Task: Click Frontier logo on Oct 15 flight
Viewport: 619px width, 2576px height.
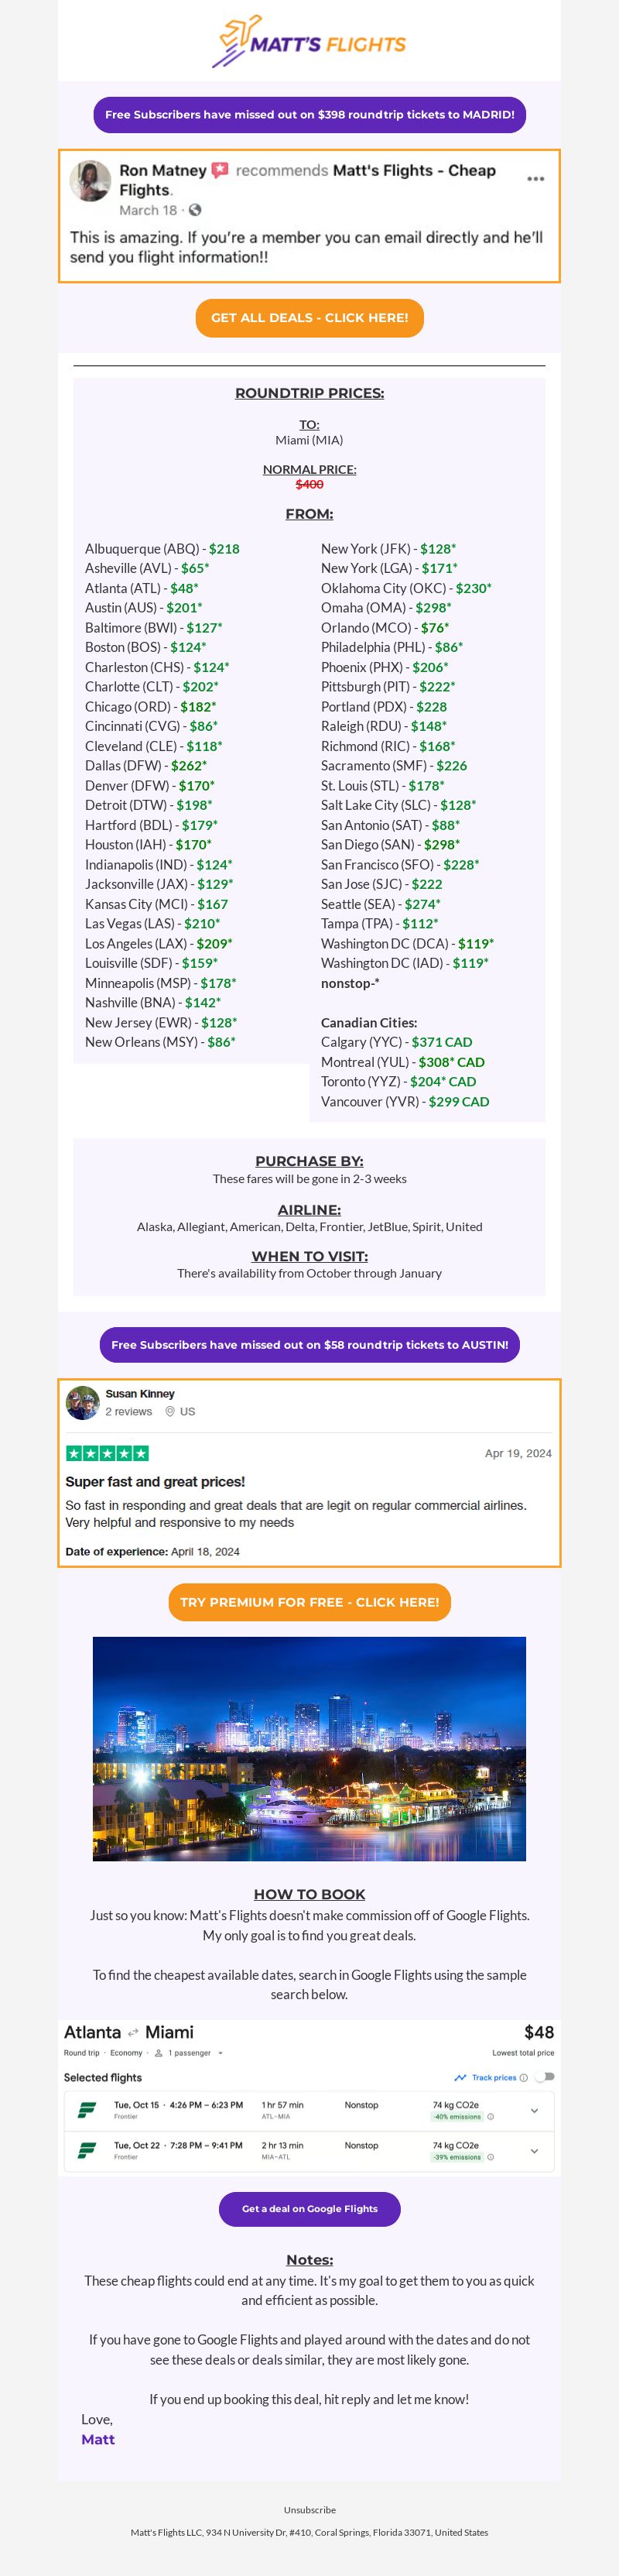Action: 87,2110
